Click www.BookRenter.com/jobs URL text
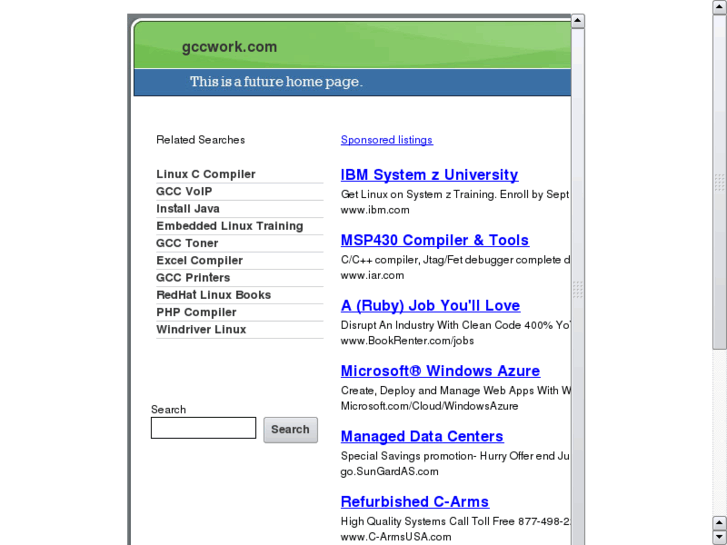The height and width of the screenshot is (545, 727). point(407,341)
